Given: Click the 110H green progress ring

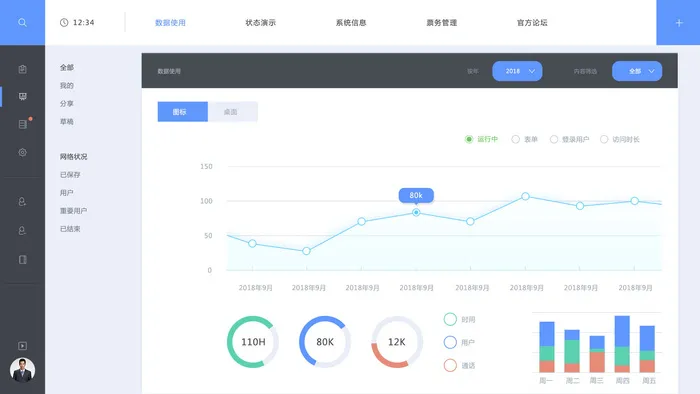Looking at the screenshot, I should tap(253, 342).
